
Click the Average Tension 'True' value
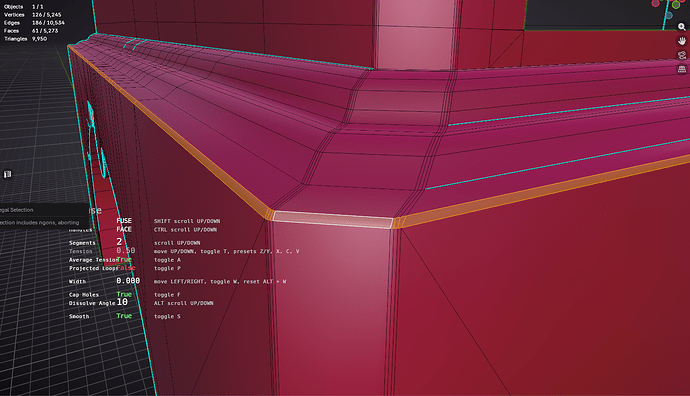(124, 260)
